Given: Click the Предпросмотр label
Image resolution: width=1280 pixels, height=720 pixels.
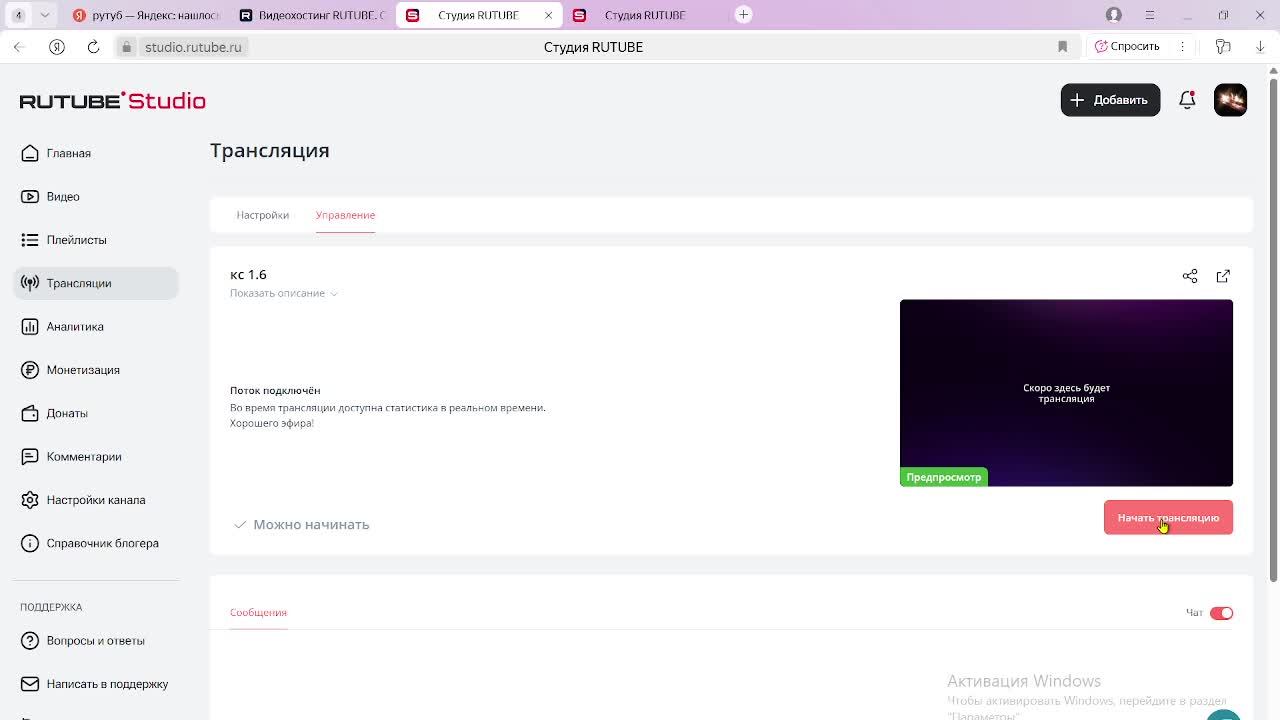Looking at the screenshot, I should [x=944, y=478].
